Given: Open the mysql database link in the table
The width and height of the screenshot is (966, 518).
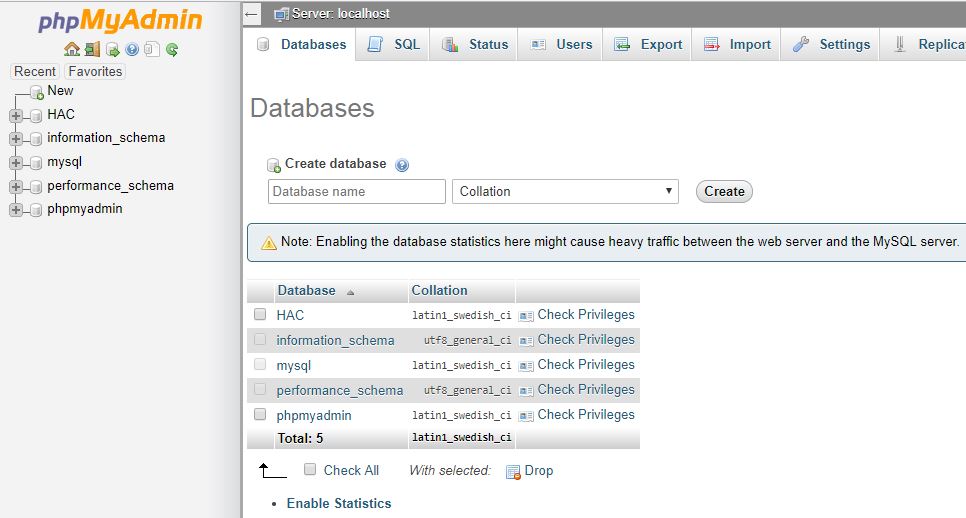Looking at the screenshot, I should pyautogui.click(x=294, y=366).
